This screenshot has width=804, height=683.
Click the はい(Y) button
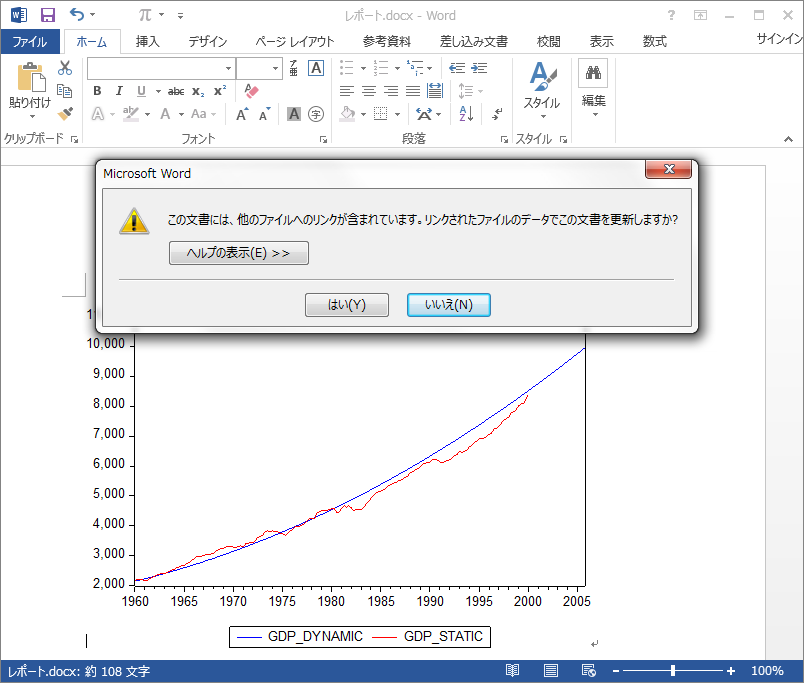[x=347, y=305]
